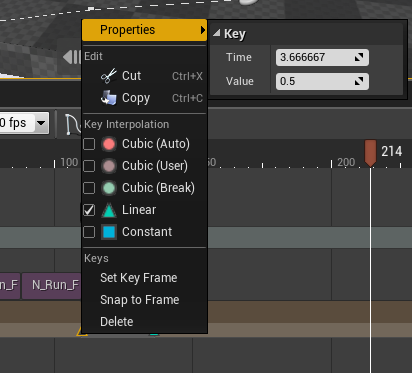Viewport: 412px width, 373px height.
Task: Click the spin arrow in the Value field
Action: point(359,81)
